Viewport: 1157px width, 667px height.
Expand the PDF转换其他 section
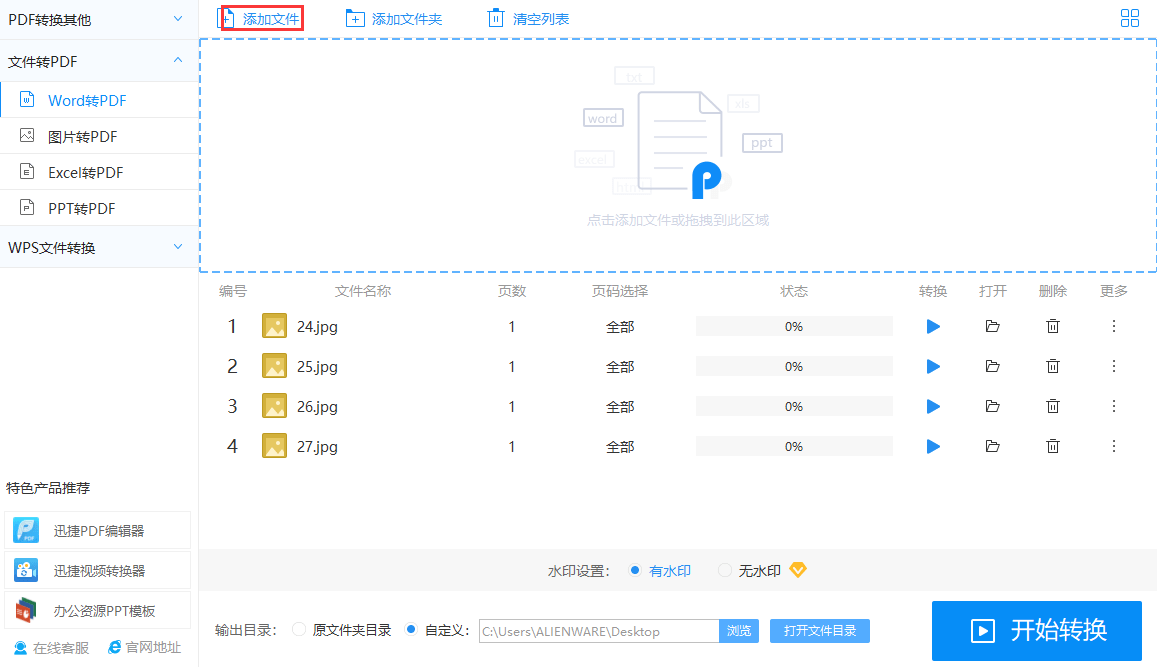point(99,19)
